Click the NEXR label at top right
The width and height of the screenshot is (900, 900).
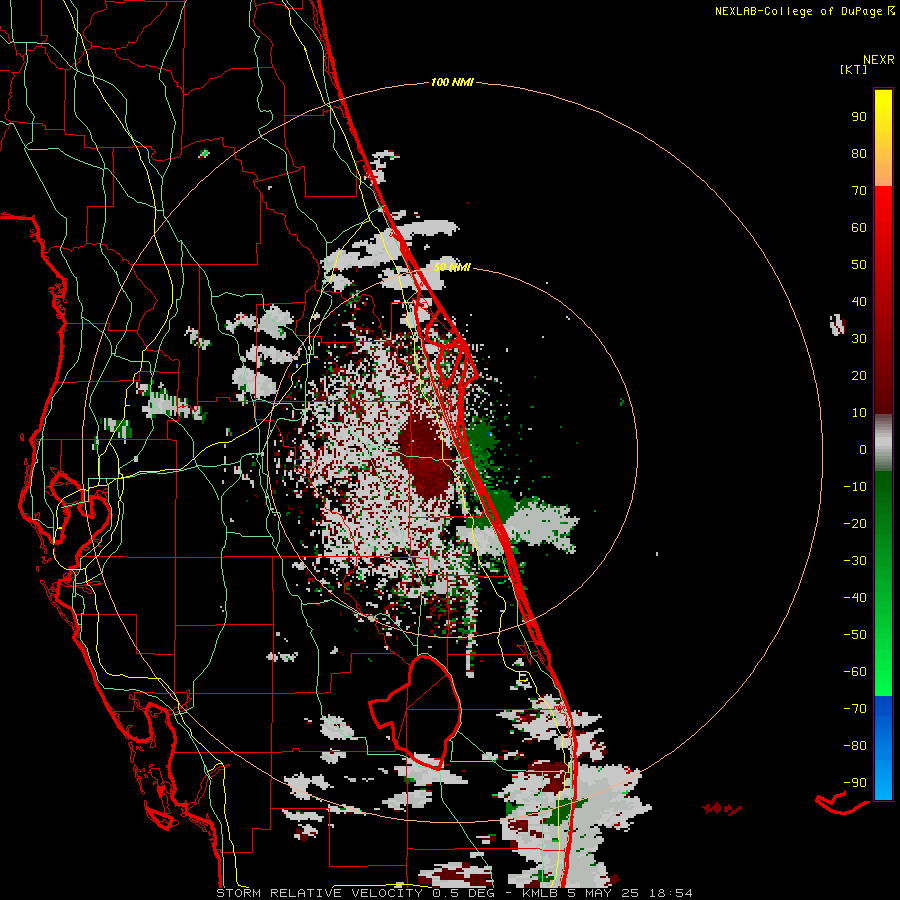click(879, 60)
